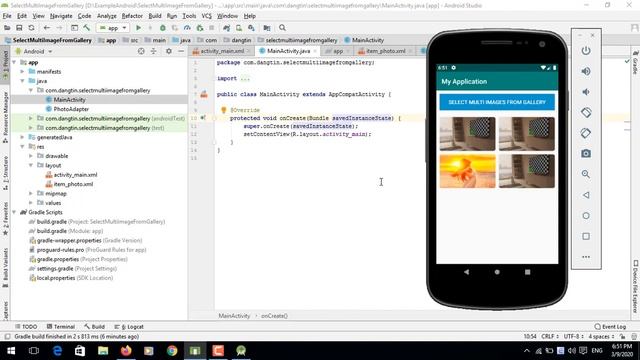Open emulator extended controls three dots

click(586, 257)
